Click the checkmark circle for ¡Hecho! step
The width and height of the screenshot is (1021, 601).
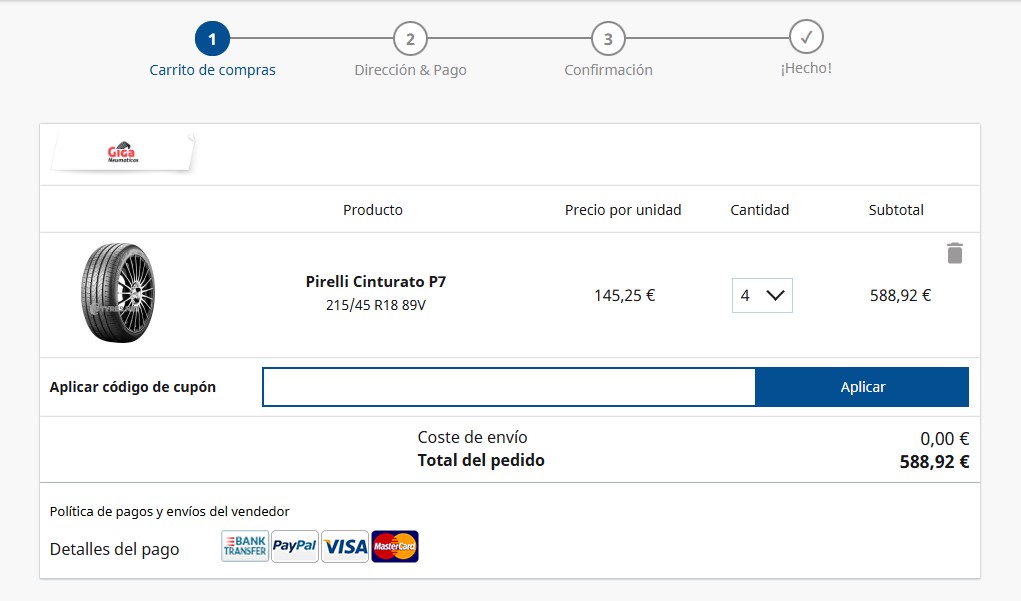click(x=807, y=39)
